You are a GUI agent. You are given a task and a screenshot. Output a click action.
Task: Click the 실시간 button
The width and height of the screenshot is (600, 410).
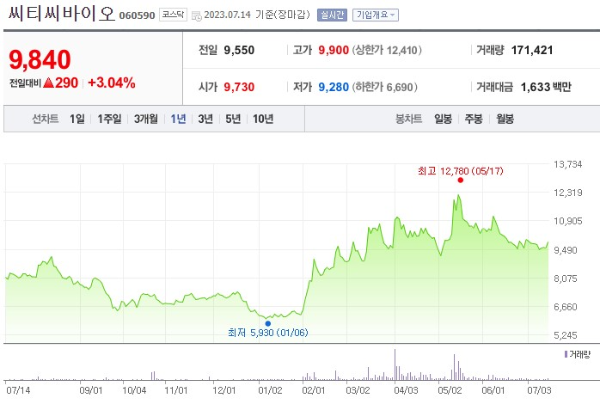point(332,15)
